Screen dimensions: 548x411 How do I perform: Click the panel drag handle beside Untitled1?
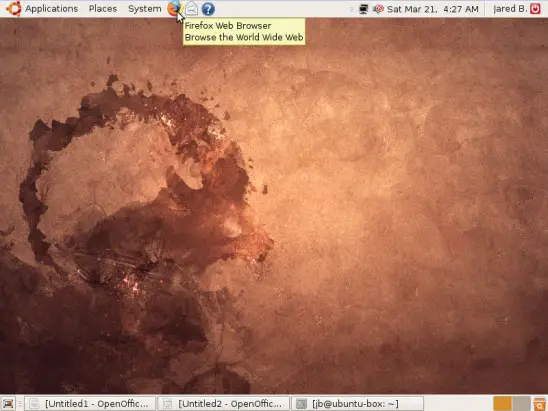[x=20, y=404]
